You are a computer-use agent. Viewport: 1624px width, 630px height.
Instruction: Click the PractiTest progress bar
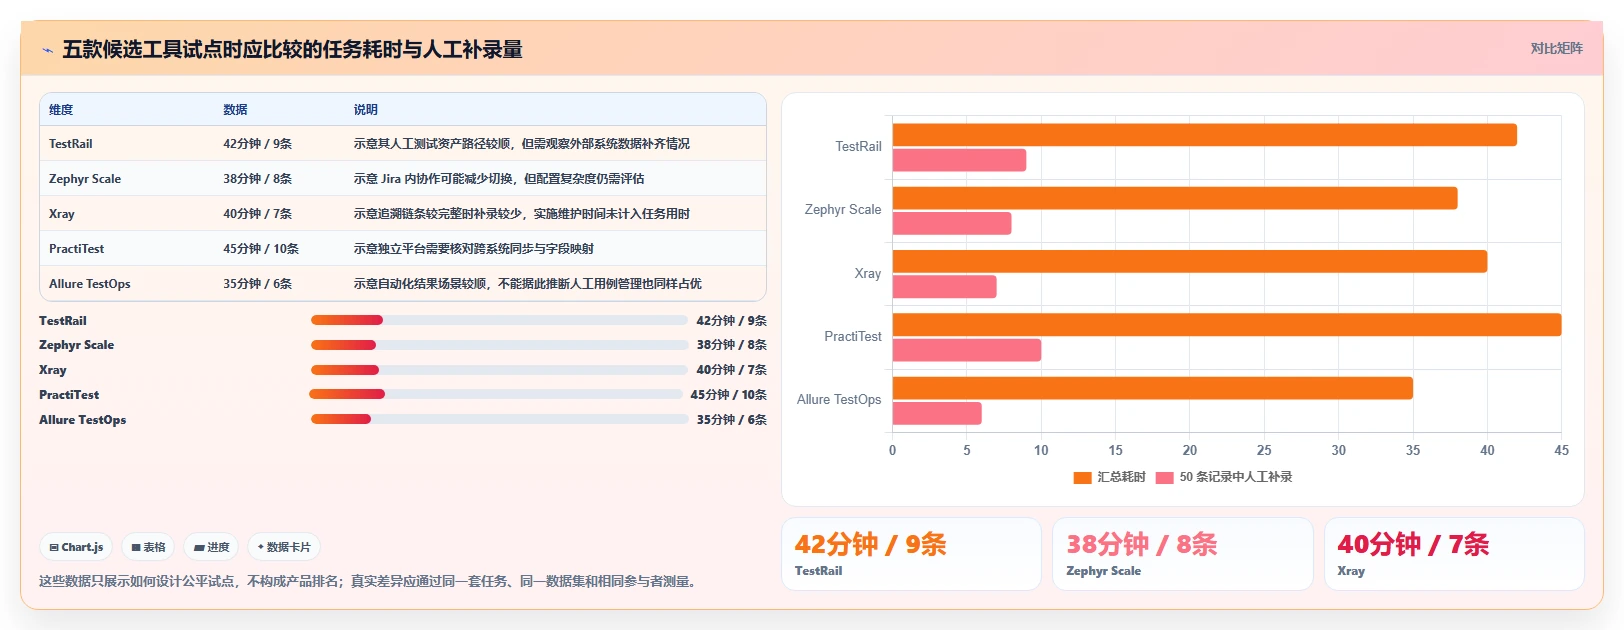(496, 394)
